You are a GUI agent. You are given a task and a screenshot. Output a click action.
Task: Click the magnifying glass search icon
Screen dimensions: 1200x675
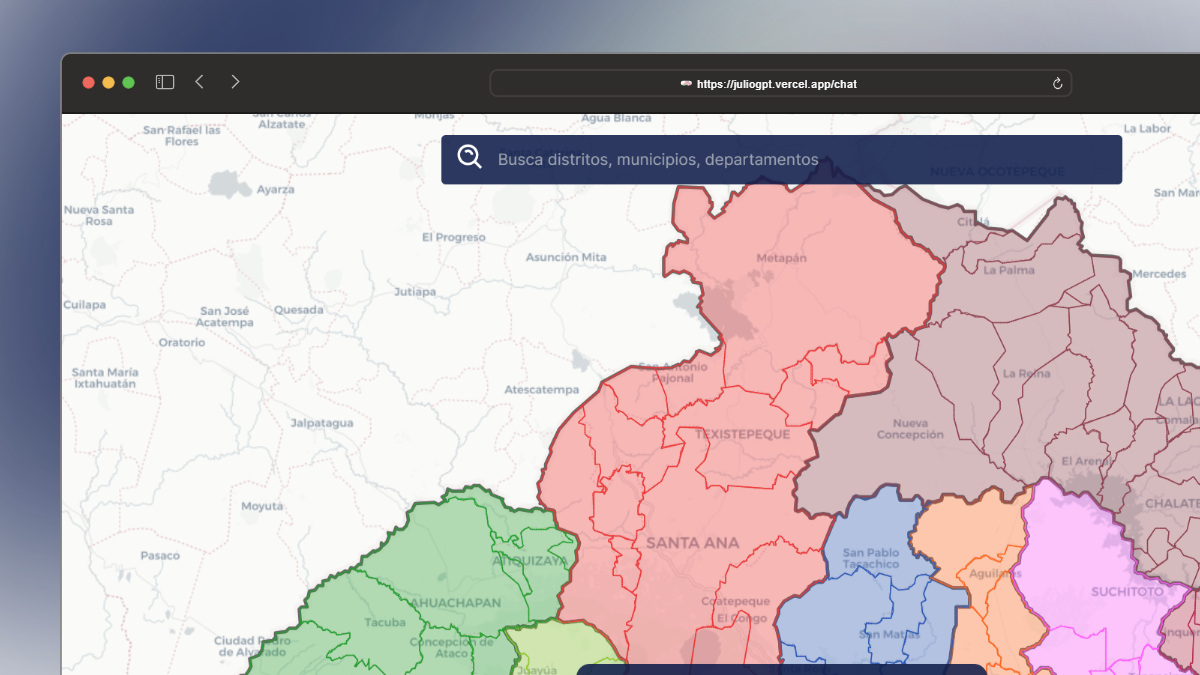click(x=469, y=157)
